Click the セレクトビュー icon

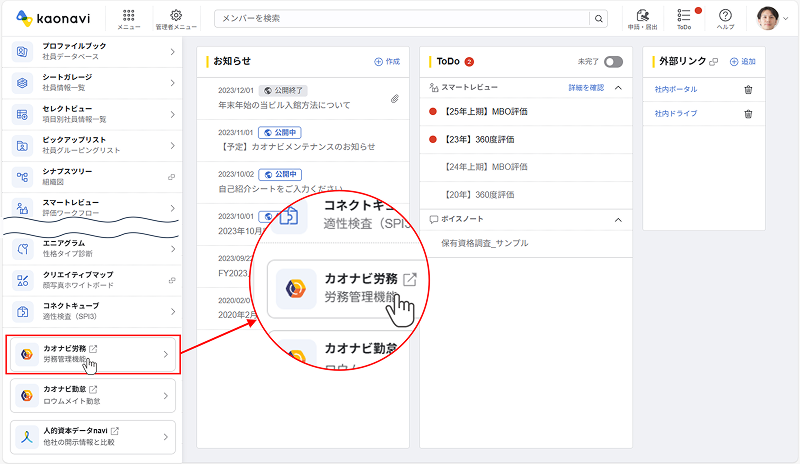(22, 114)
